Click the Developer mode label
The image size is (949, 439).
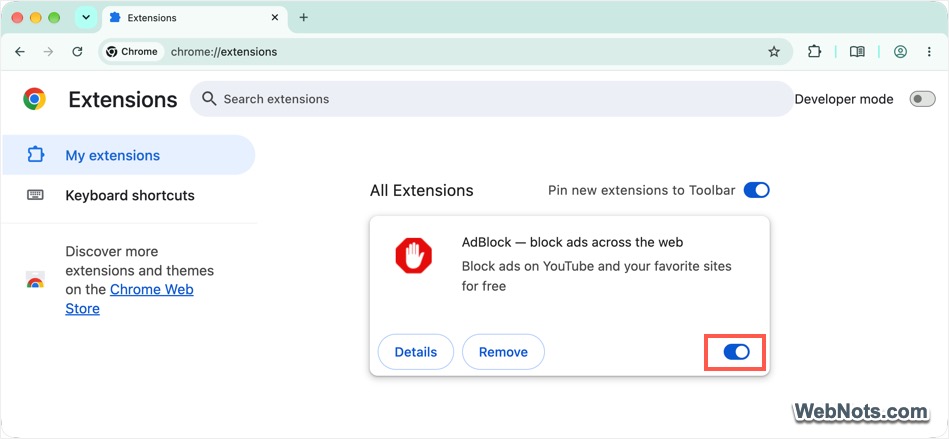click(844, 99)
